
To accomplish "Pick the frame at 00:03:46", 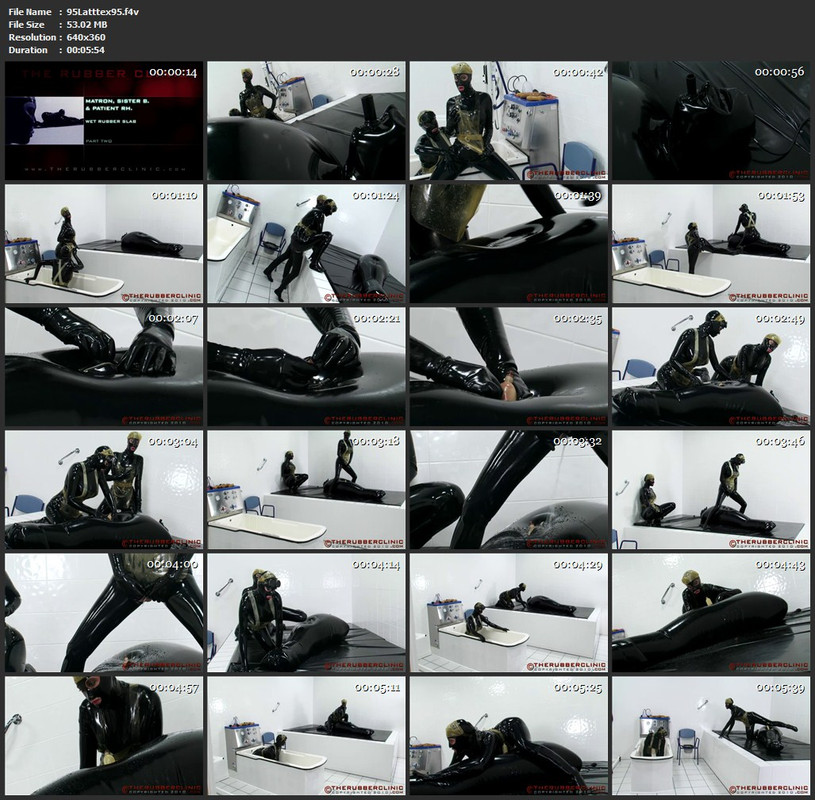I will coord(711,490).
